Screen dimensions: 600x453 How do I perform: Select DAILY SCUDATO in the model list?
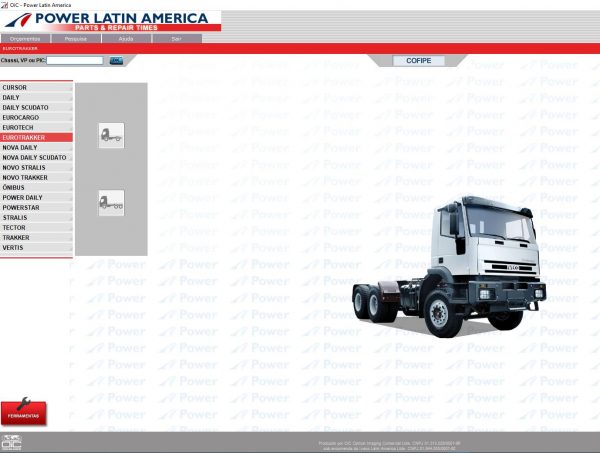pyautogui.click(x=36, y=108)
